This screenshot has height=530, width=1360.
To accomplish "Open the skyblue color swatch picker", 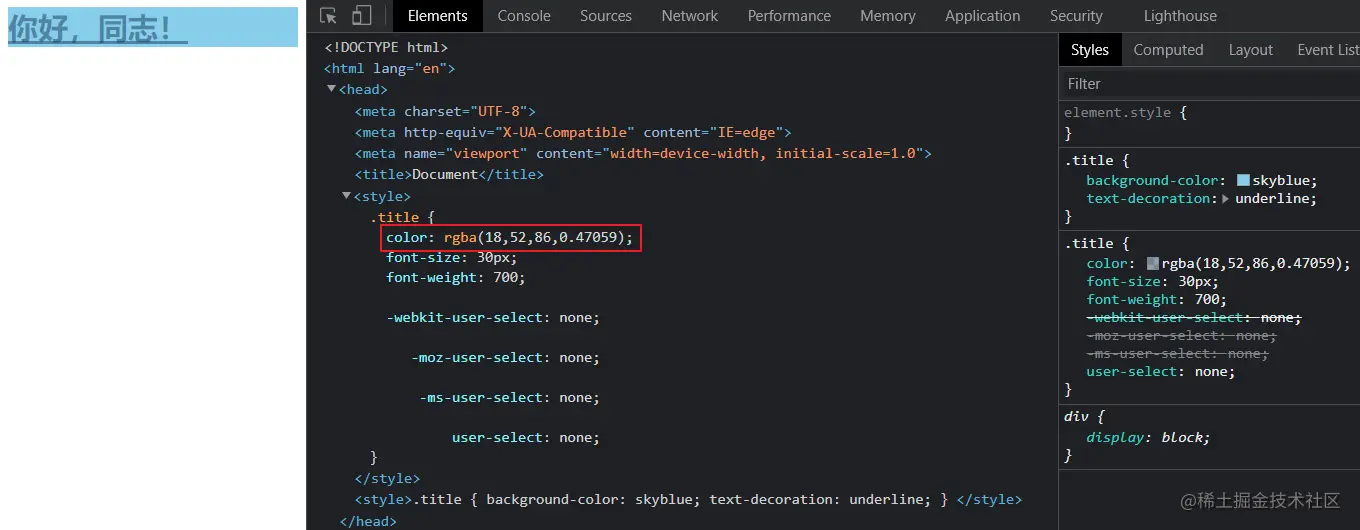I will (1243, 181).
